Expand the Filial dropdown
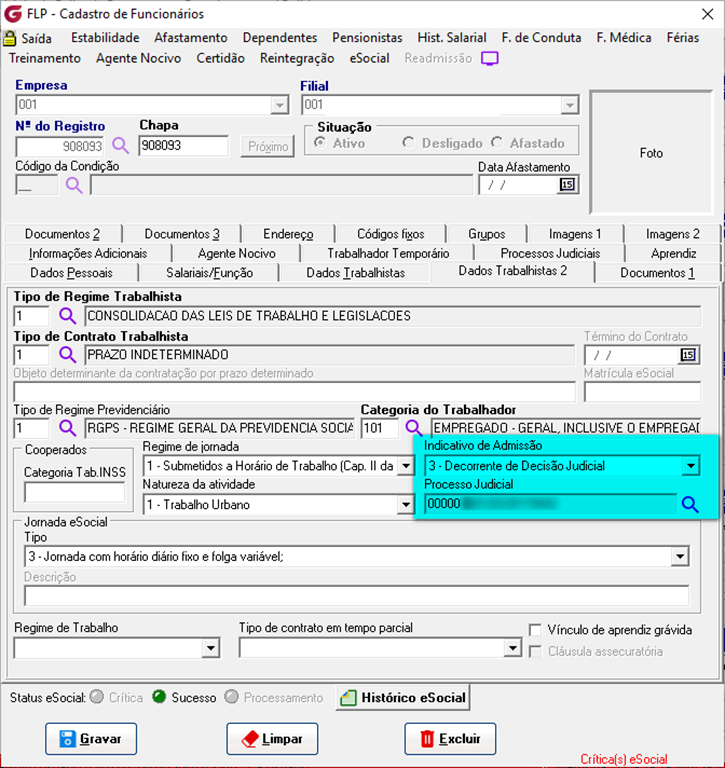The height and width of the screenshot is (768, 725). click(569, 105)
